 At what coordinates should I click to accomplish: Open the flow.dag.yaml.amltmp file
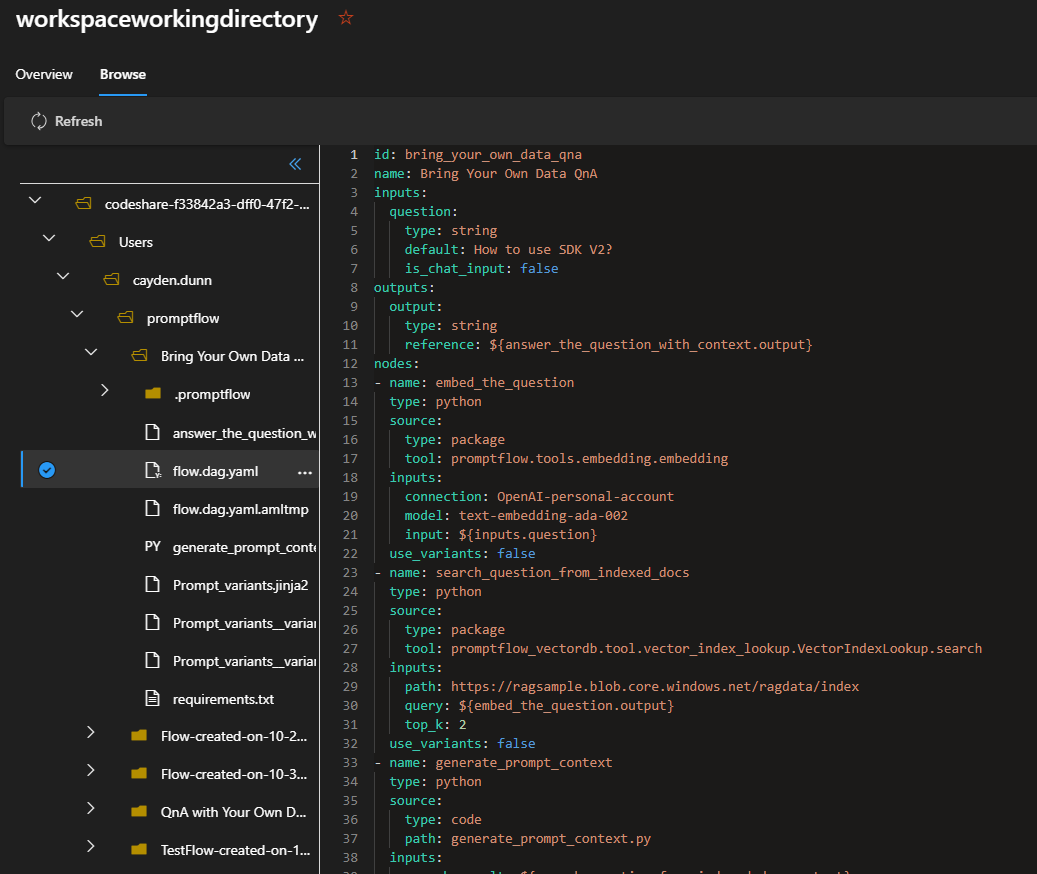pos(241,509)
